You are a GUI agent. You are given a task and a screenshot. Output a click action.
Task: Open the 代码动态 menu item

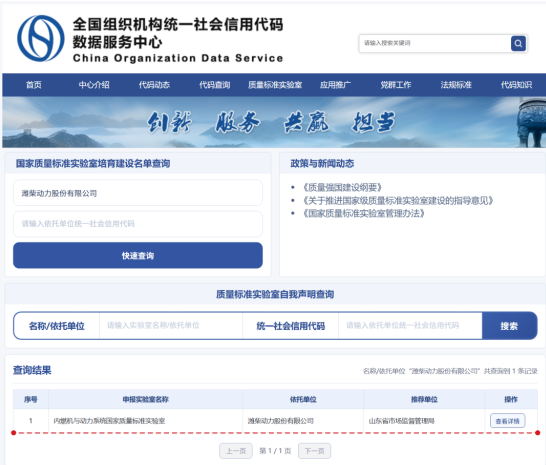click(x=154, y=85)
